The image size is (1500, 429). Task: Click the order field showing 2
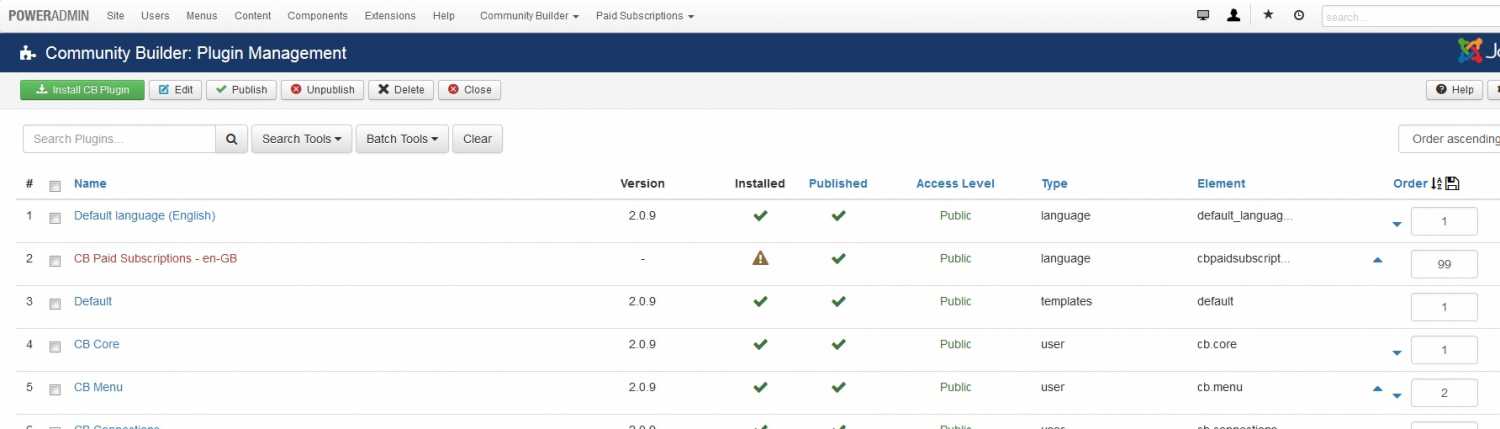coord(1444,393)
